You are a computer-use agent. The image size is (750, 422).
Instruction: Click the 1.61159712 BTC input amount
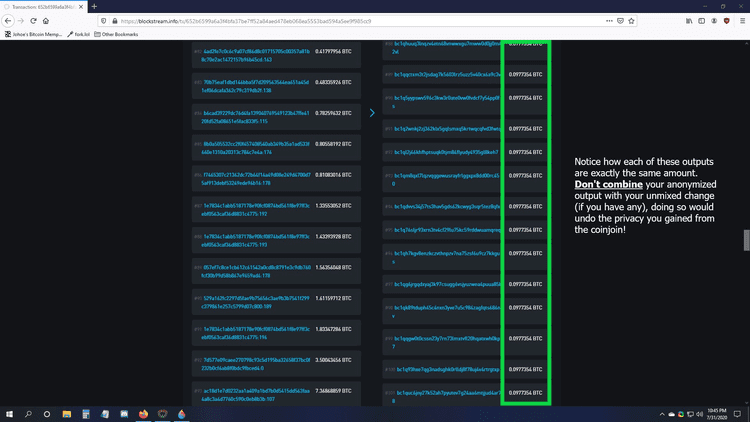[333, 299]
